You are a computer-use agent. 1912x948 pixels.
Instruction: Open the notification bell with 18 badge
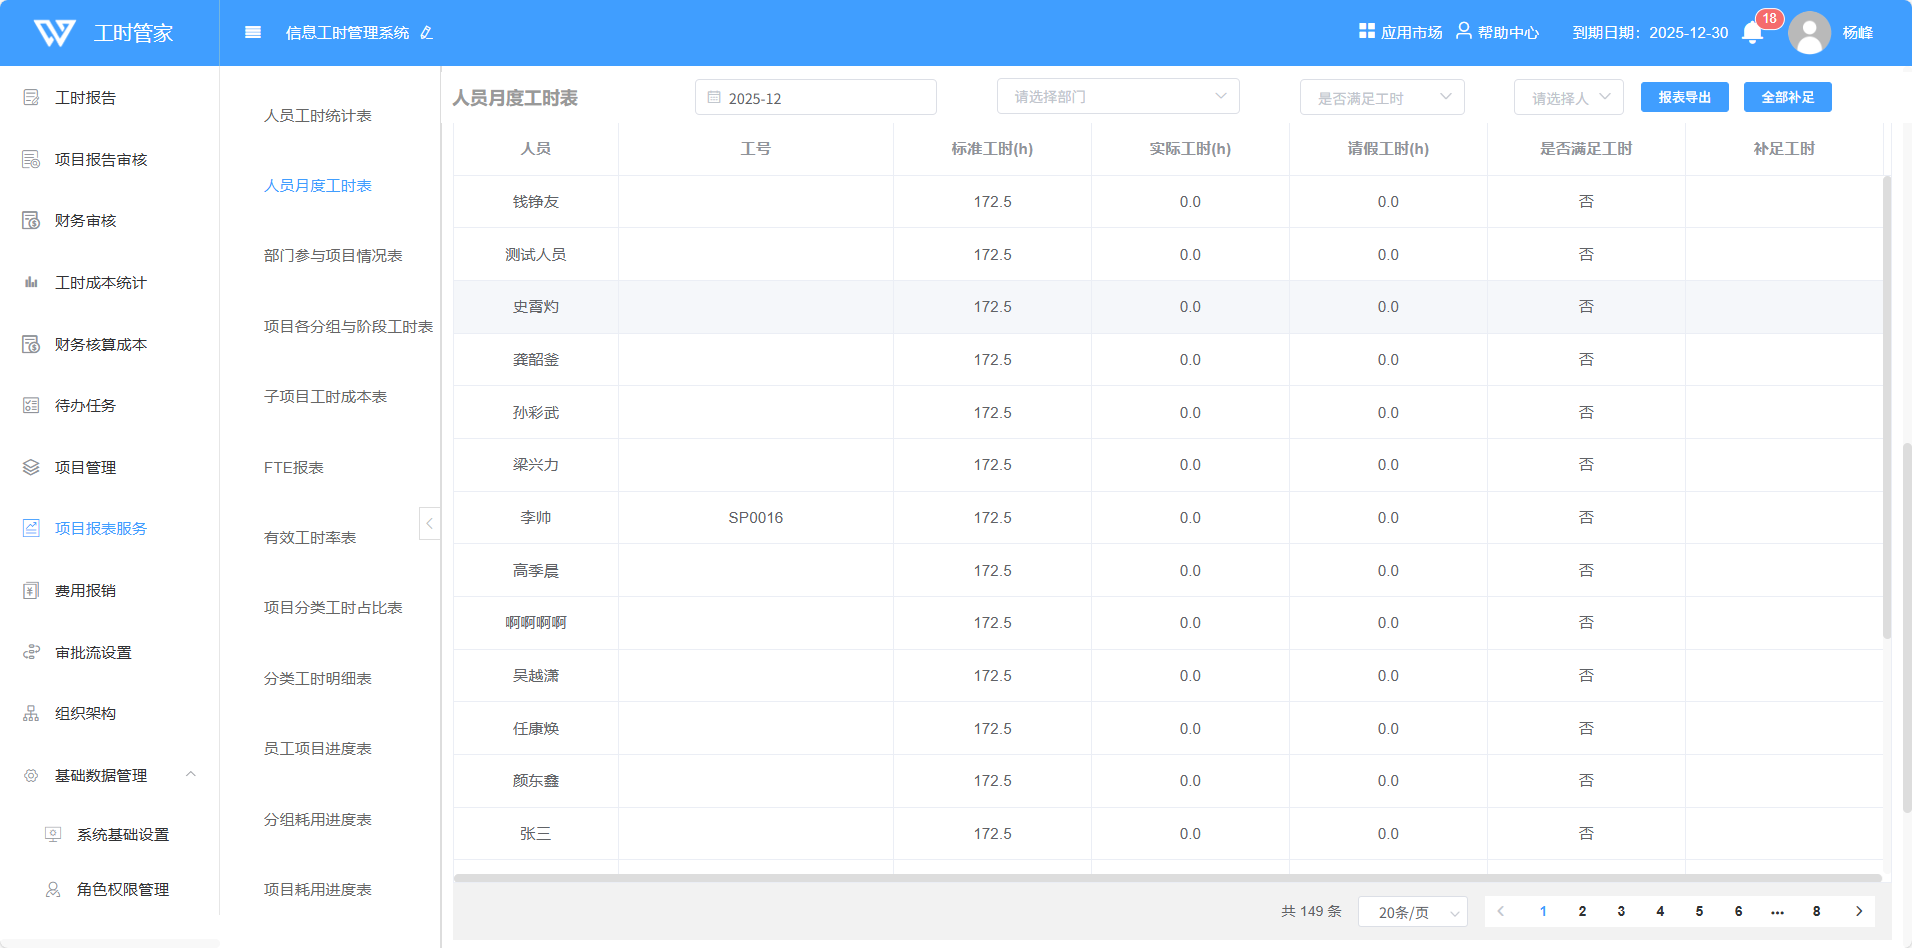1752,33
